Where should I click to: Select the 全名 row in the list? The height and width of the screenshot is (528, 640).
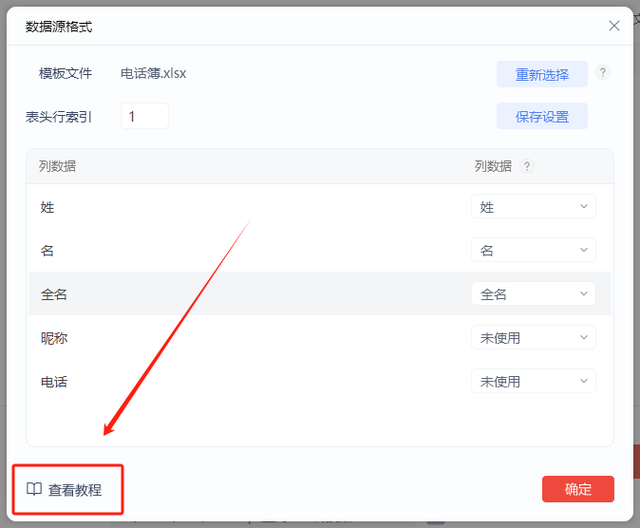tap(320, 294)
